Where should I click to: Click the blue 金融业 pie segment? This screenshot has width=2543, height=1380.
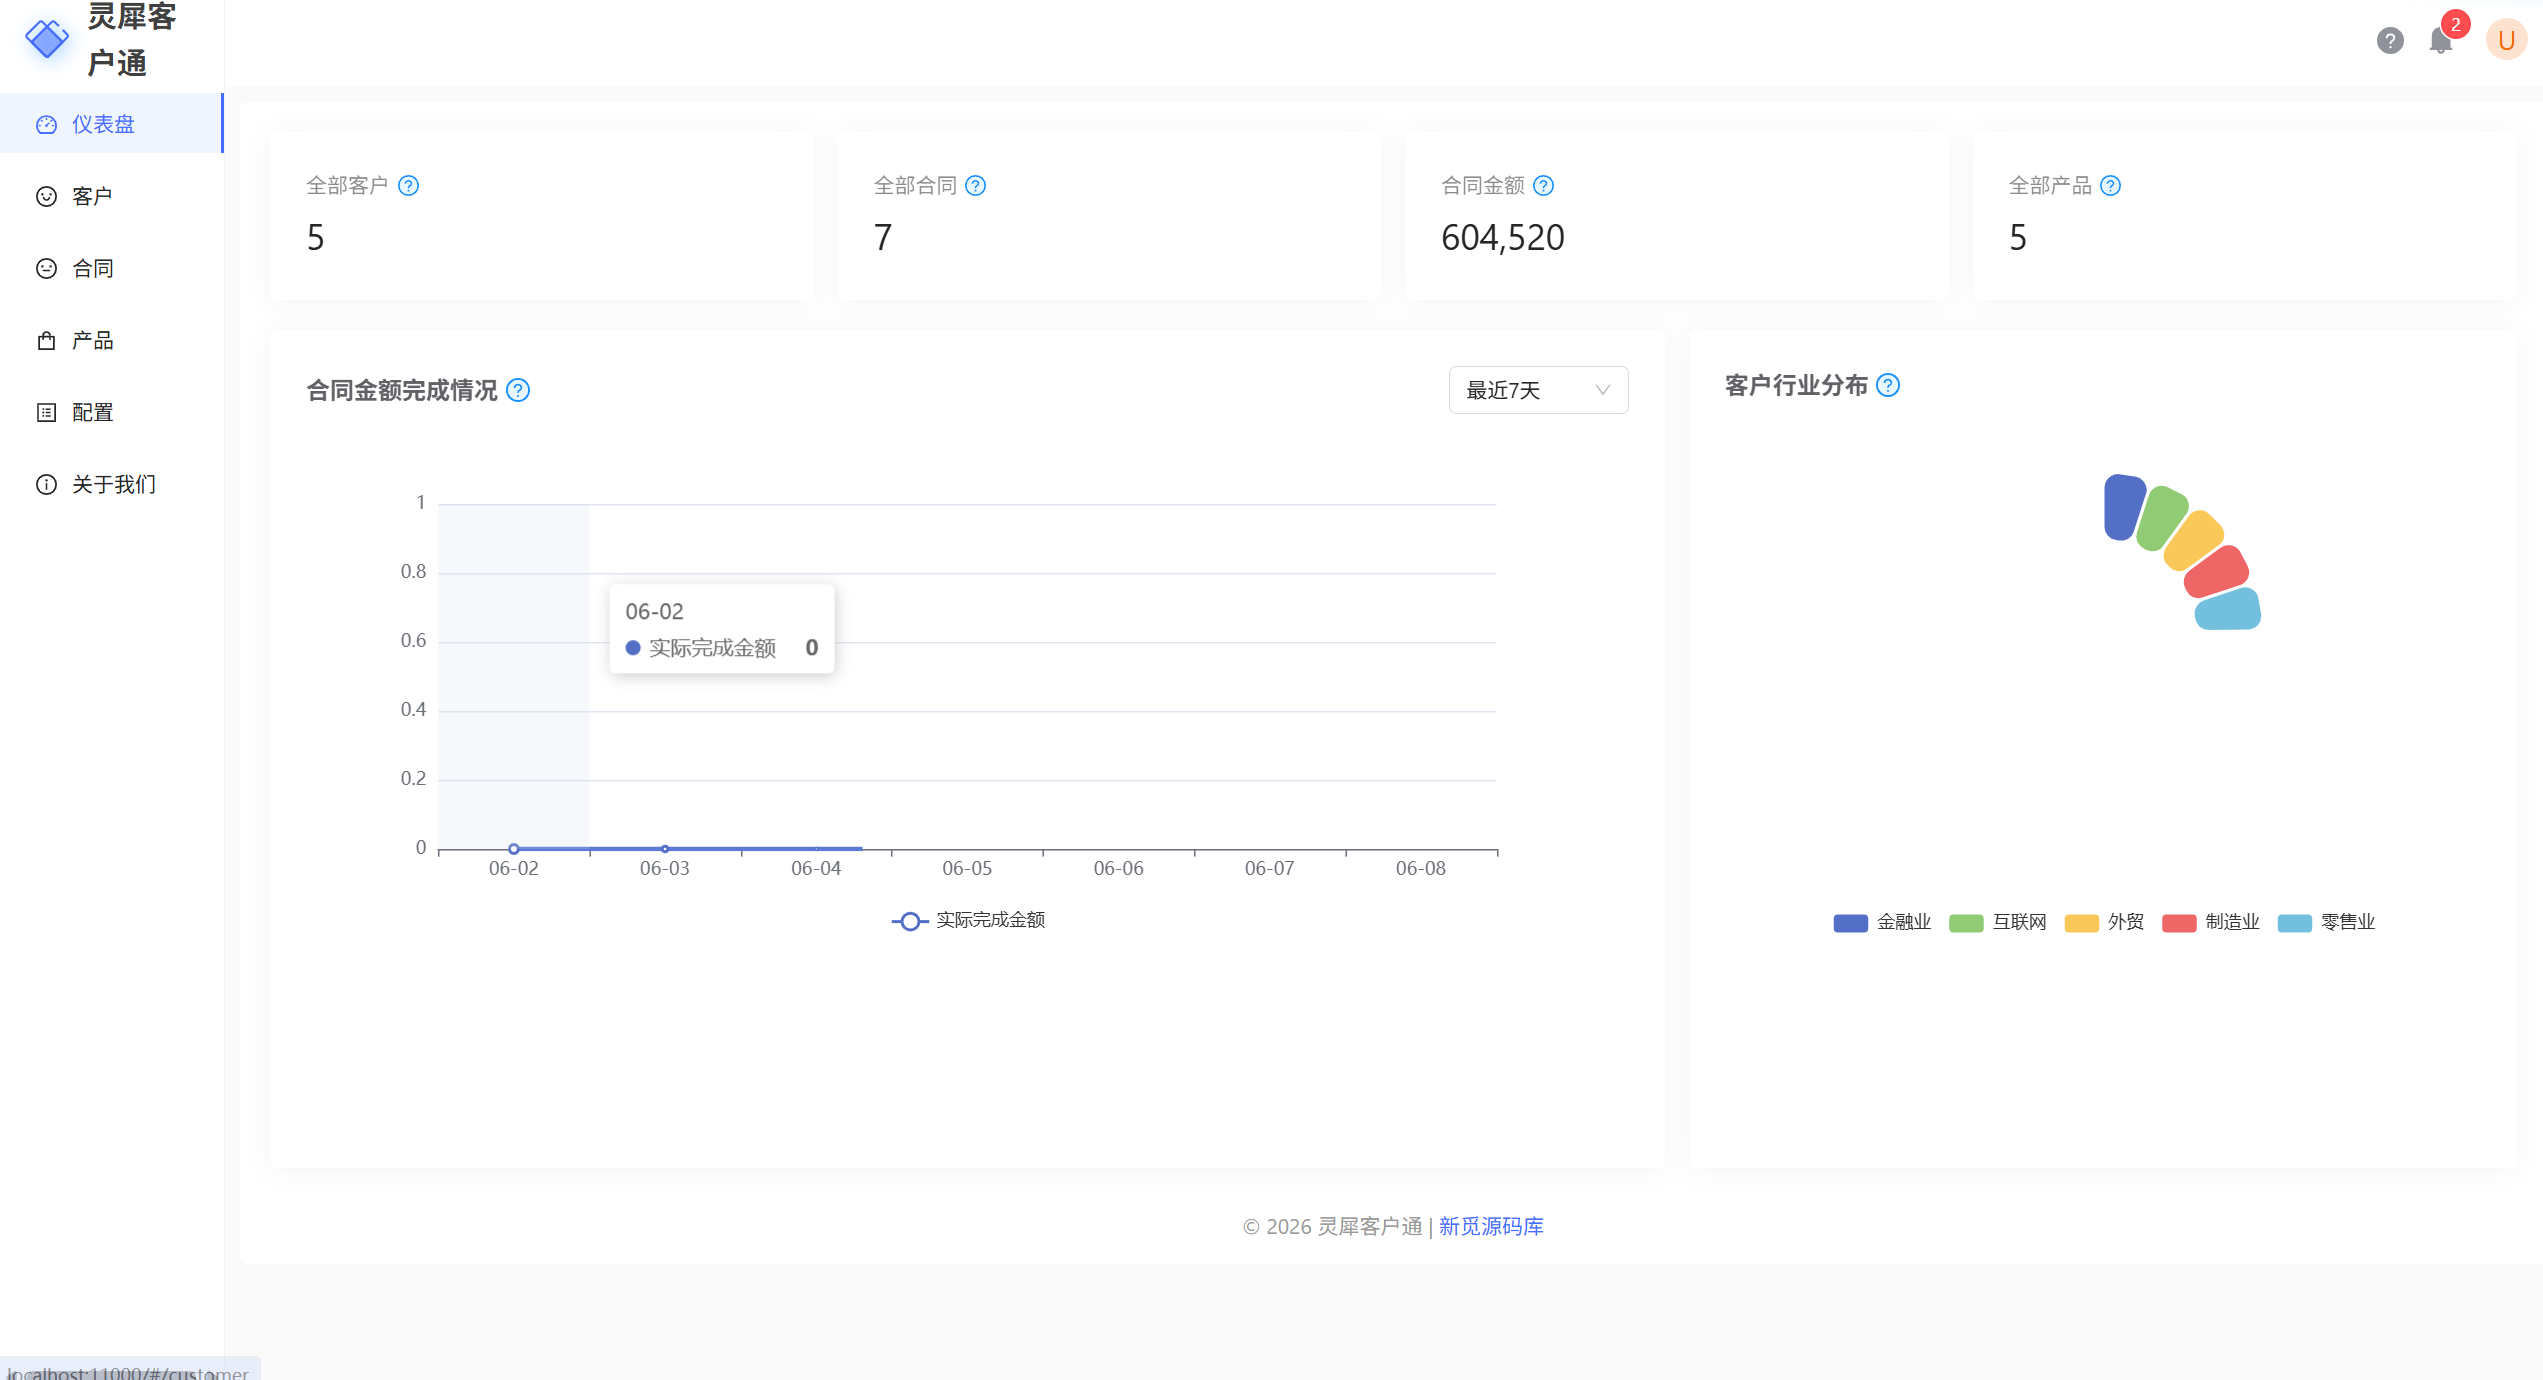click(x=2124, y=507)
